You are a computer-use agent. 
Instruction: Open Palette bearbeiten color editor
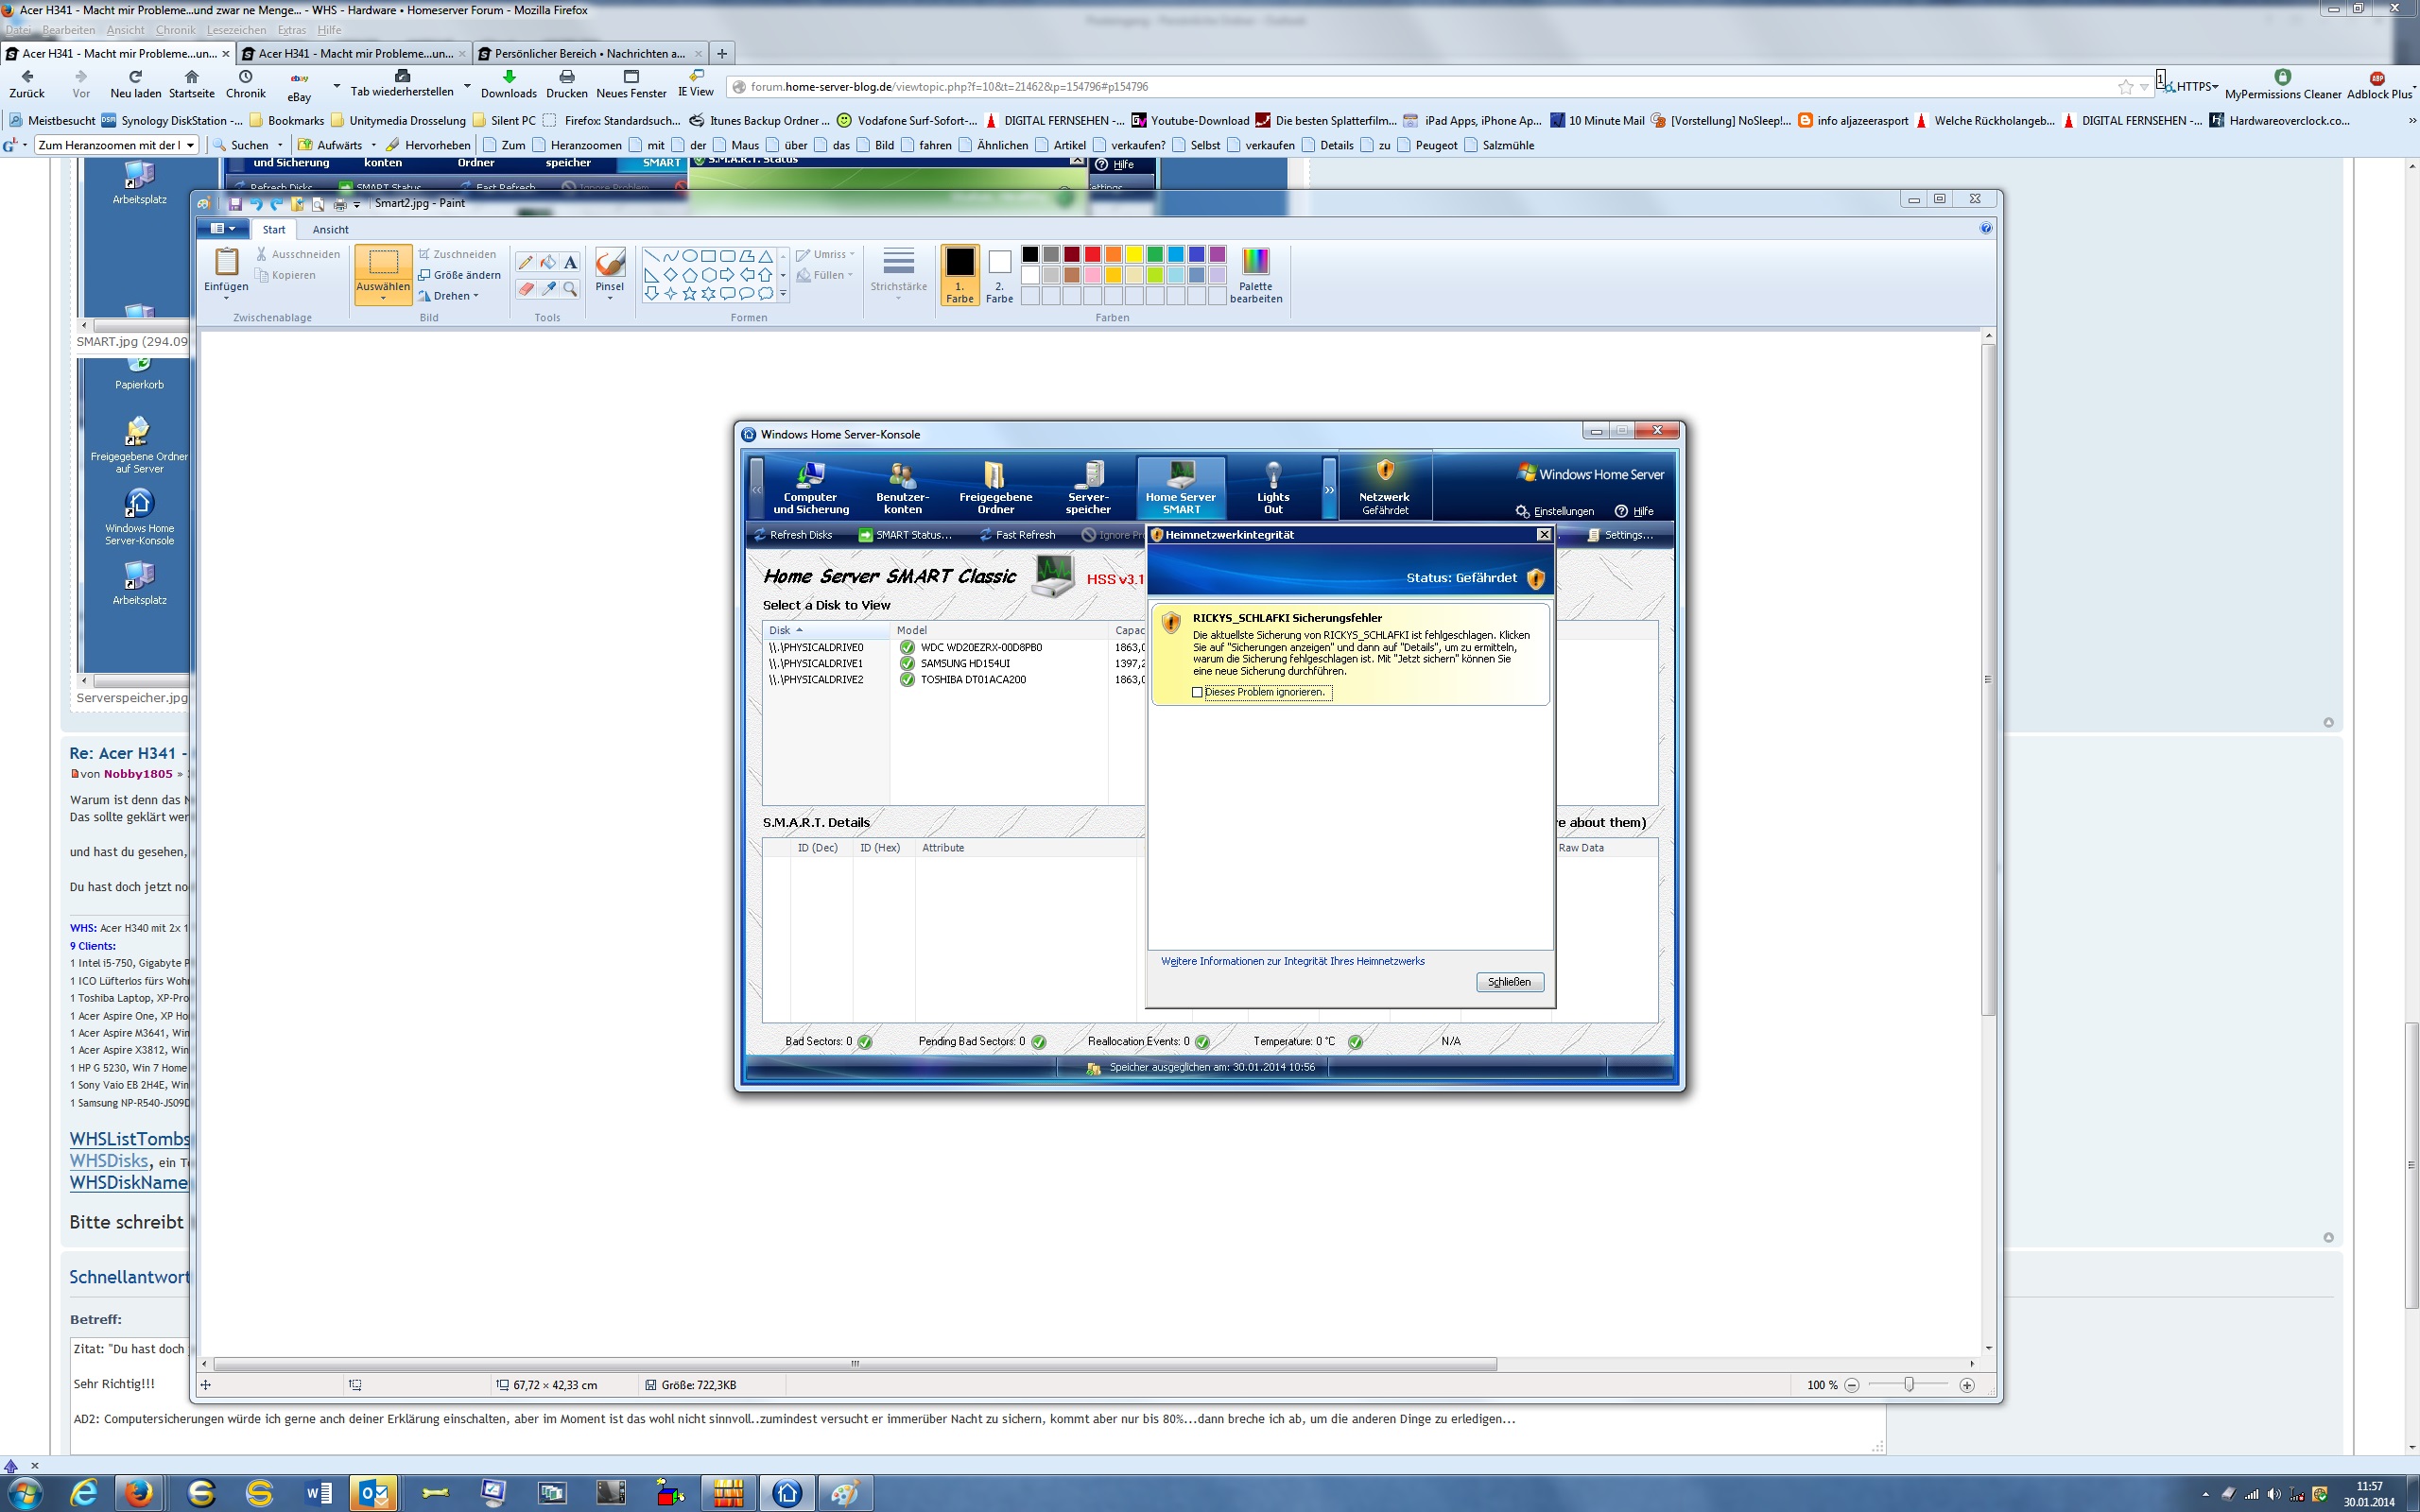[1256, 275]
